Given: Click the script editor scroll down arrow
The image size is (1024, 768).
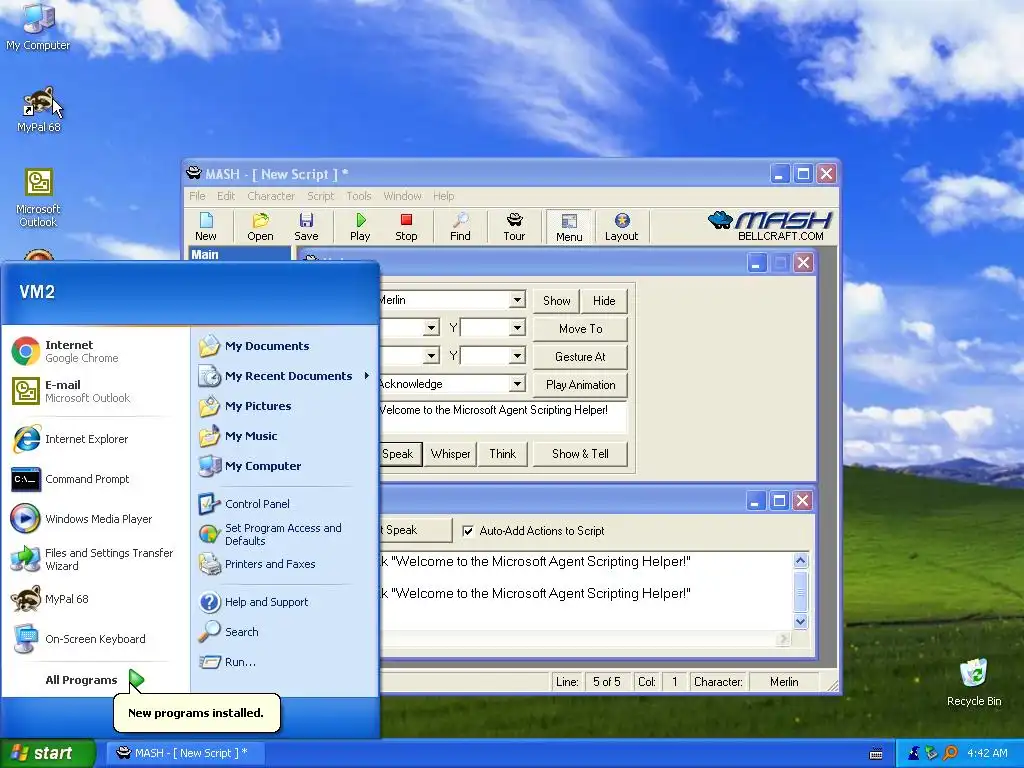Looking at the screenshot, I should tap(801, 621).
